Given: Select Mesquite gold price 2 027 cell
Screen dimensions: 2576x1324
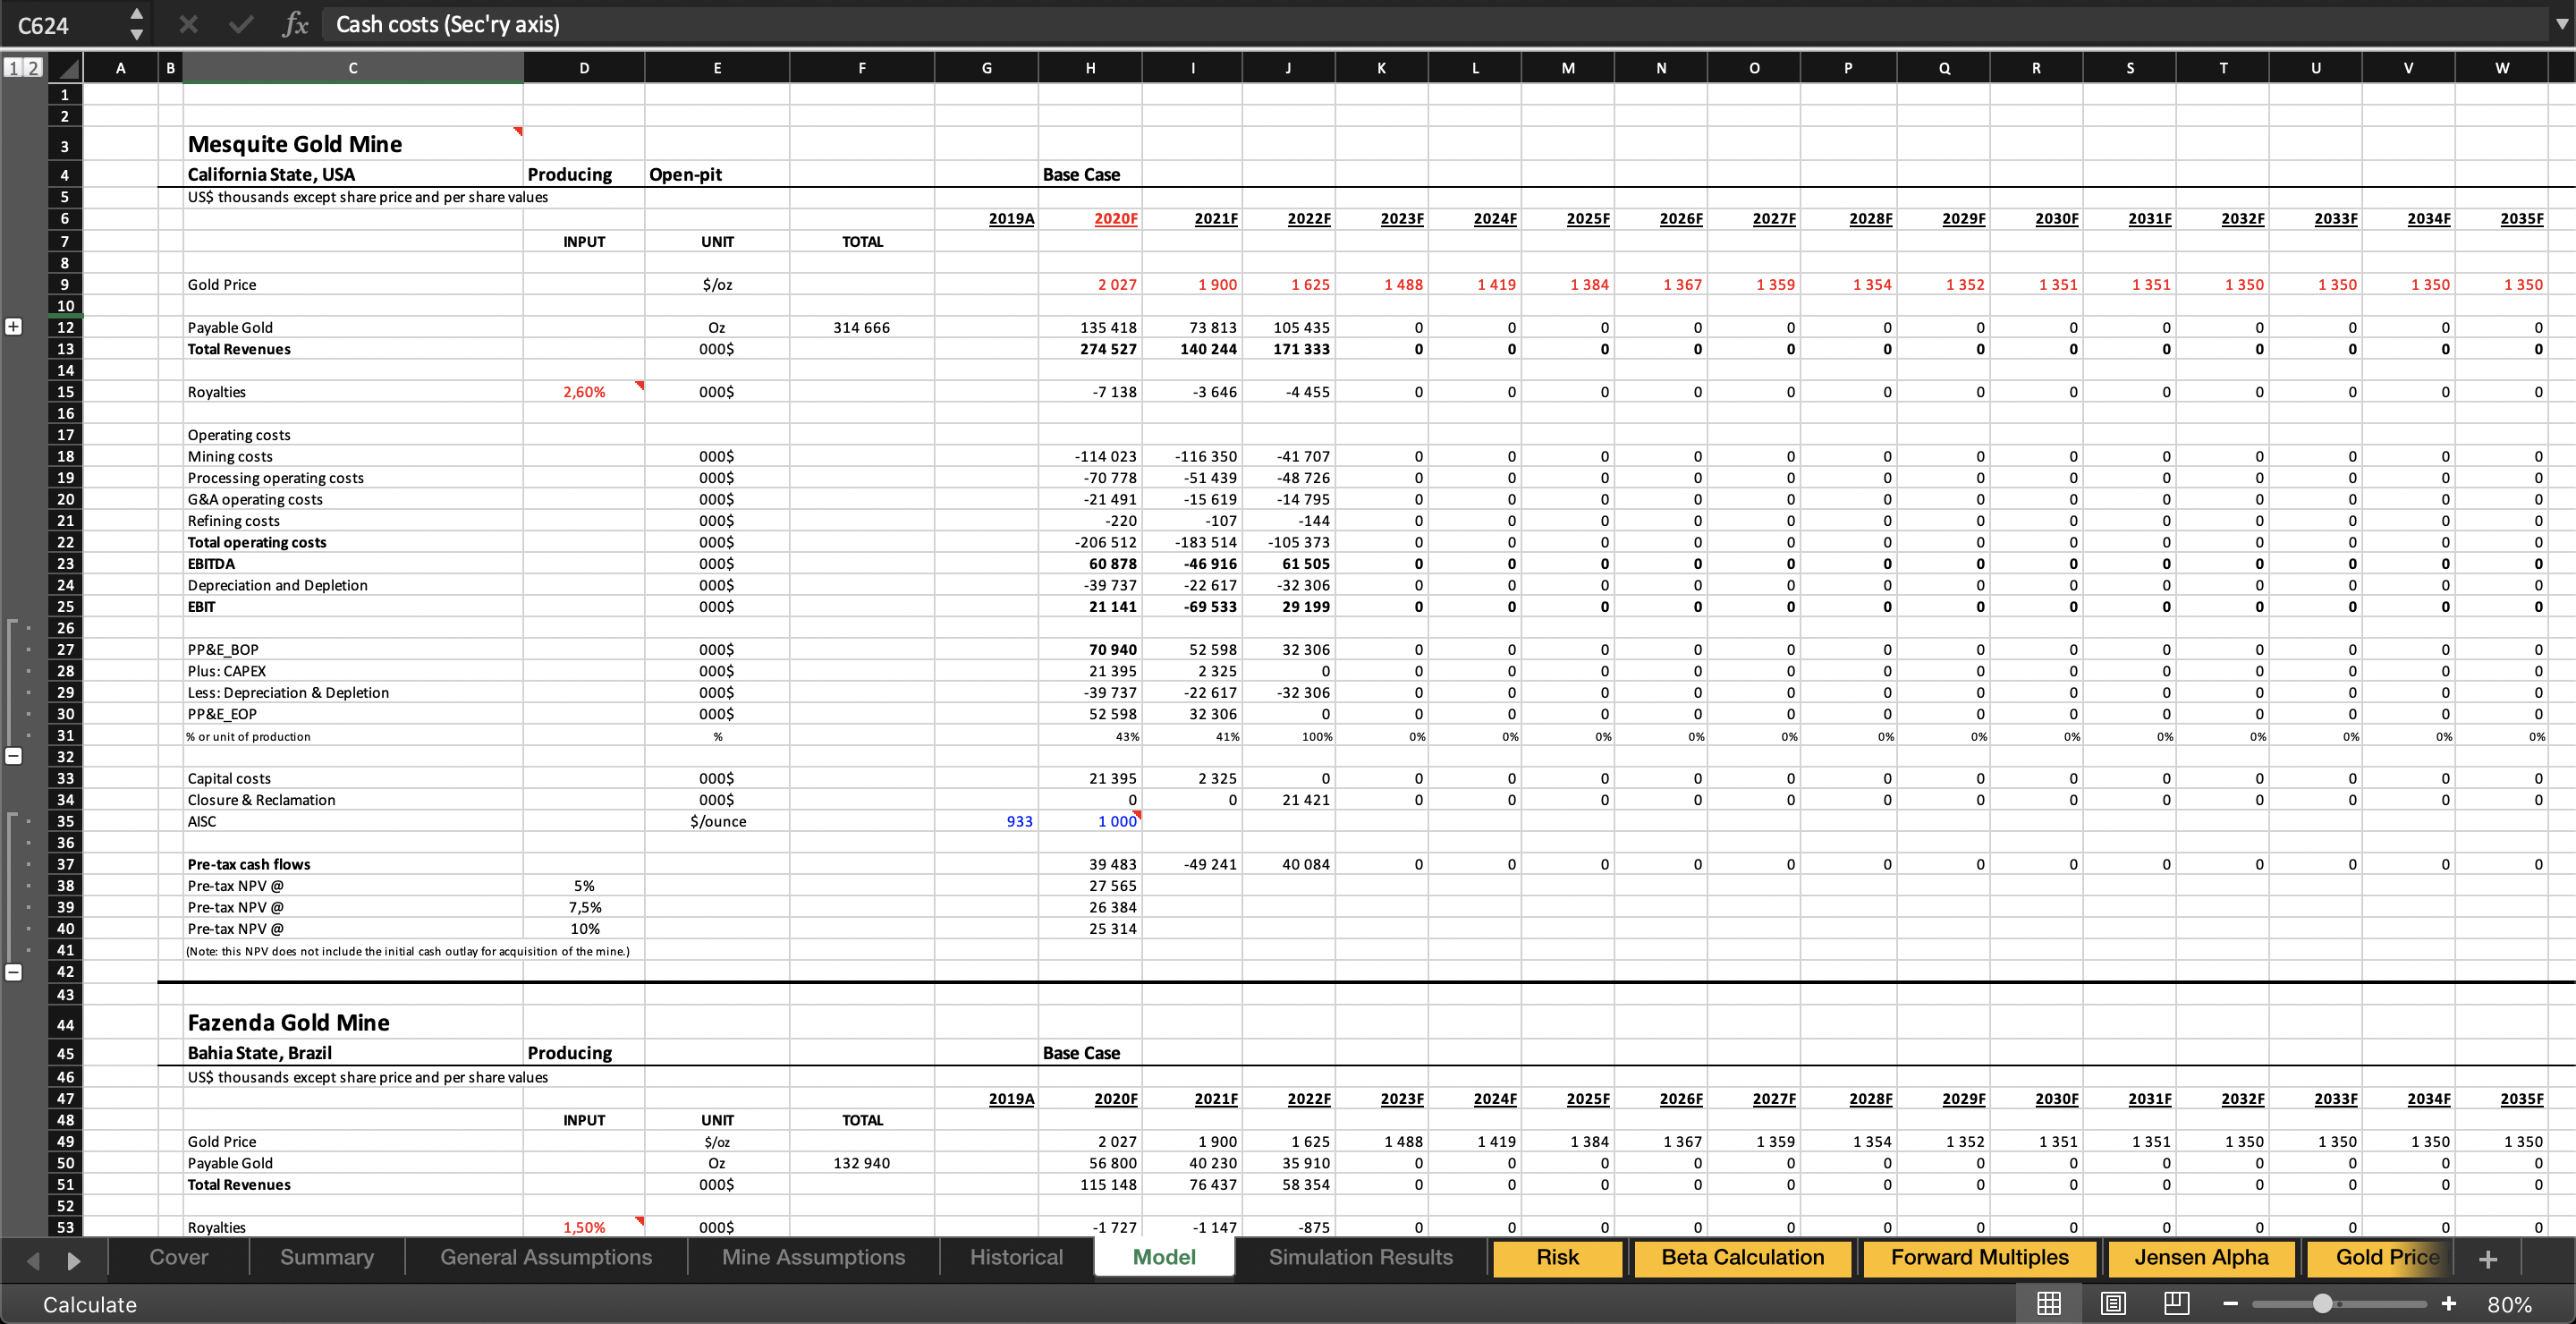Looking at the screenshot, I should point(1090,284).
